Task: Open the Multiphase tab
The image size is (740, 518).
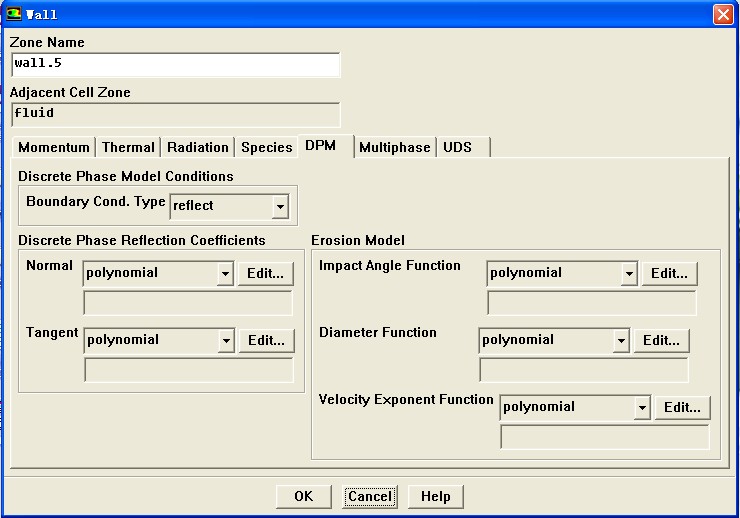Action: (x=394, y=147)
